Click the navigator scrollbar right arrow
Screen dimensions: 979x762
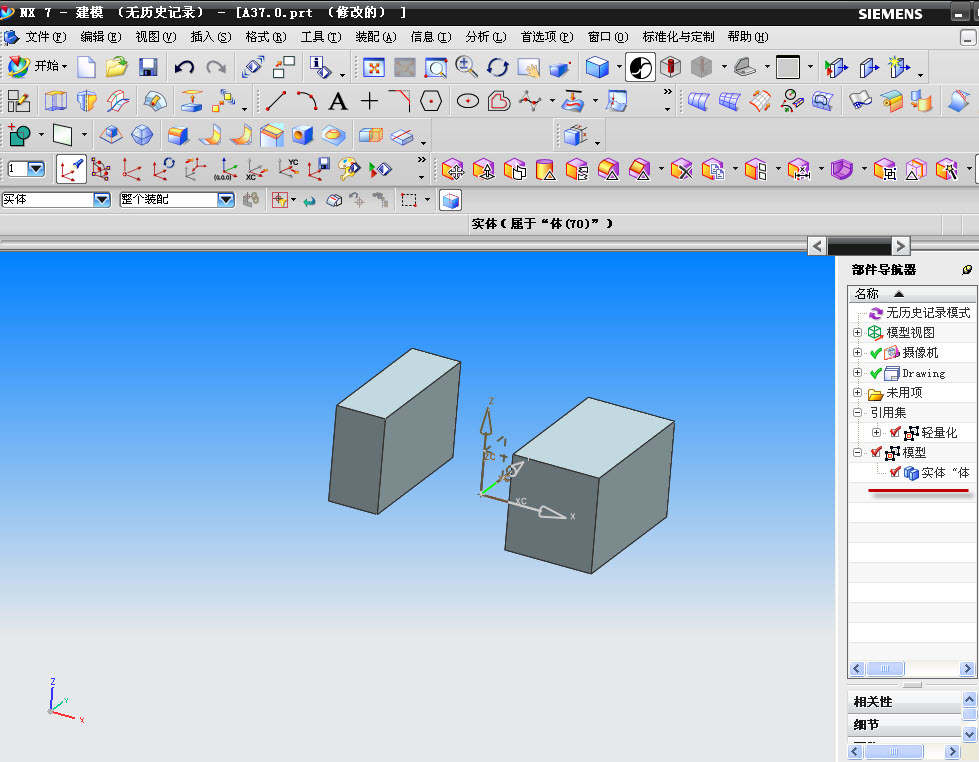point(967,668)
